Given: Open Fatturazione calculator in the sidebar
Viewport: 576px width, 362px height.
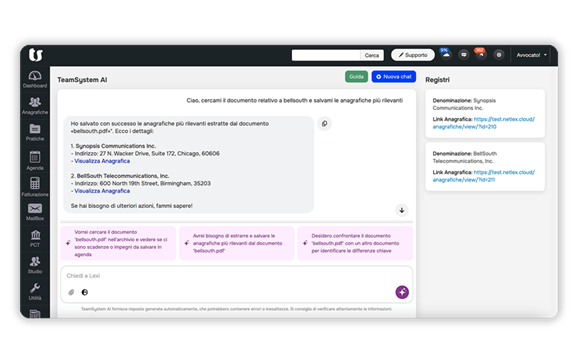Looking at the screenshot, I should click(35, 187).
